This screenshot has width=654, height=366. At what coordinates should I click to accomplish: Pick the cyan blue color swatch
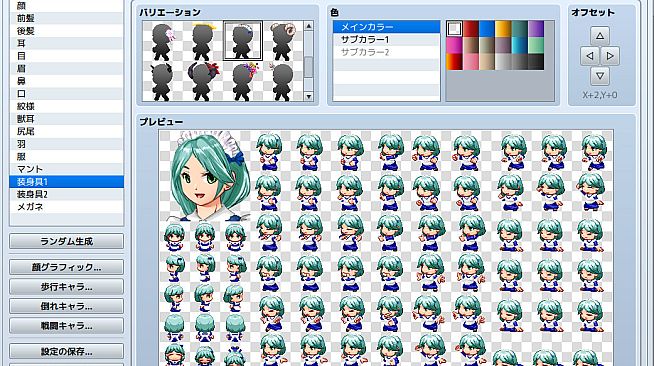click(x=520, y=45)
